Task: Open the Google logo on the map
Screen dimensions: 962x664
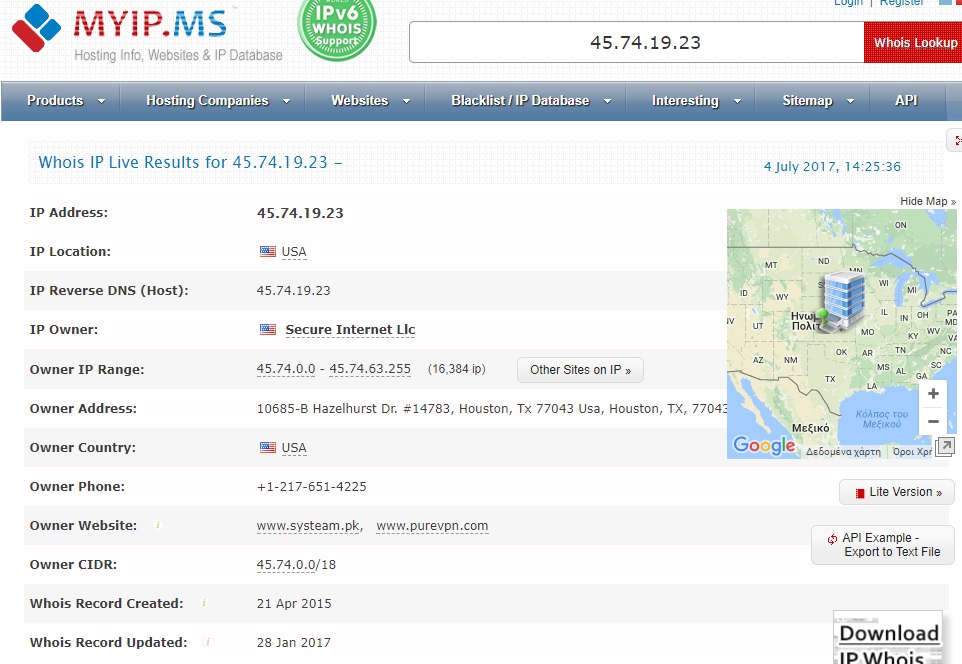Action: pyautogui.click(x=764, y=445)
